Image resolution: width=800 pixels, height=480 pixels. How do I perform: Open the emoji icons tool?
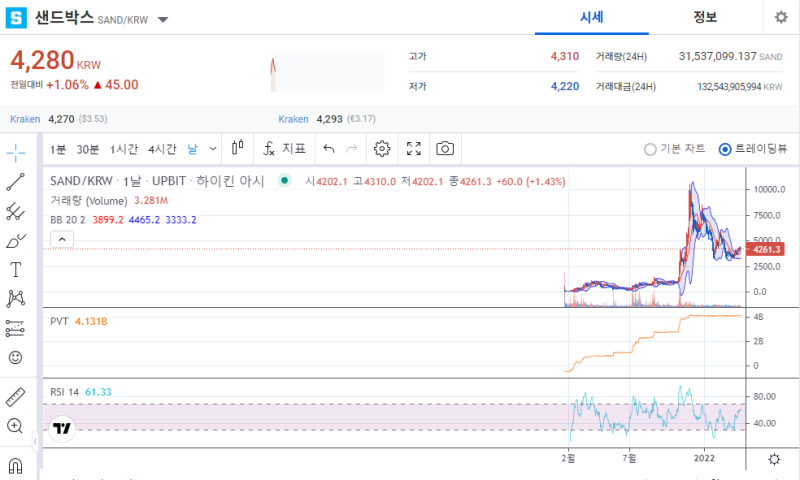(16, 358)
